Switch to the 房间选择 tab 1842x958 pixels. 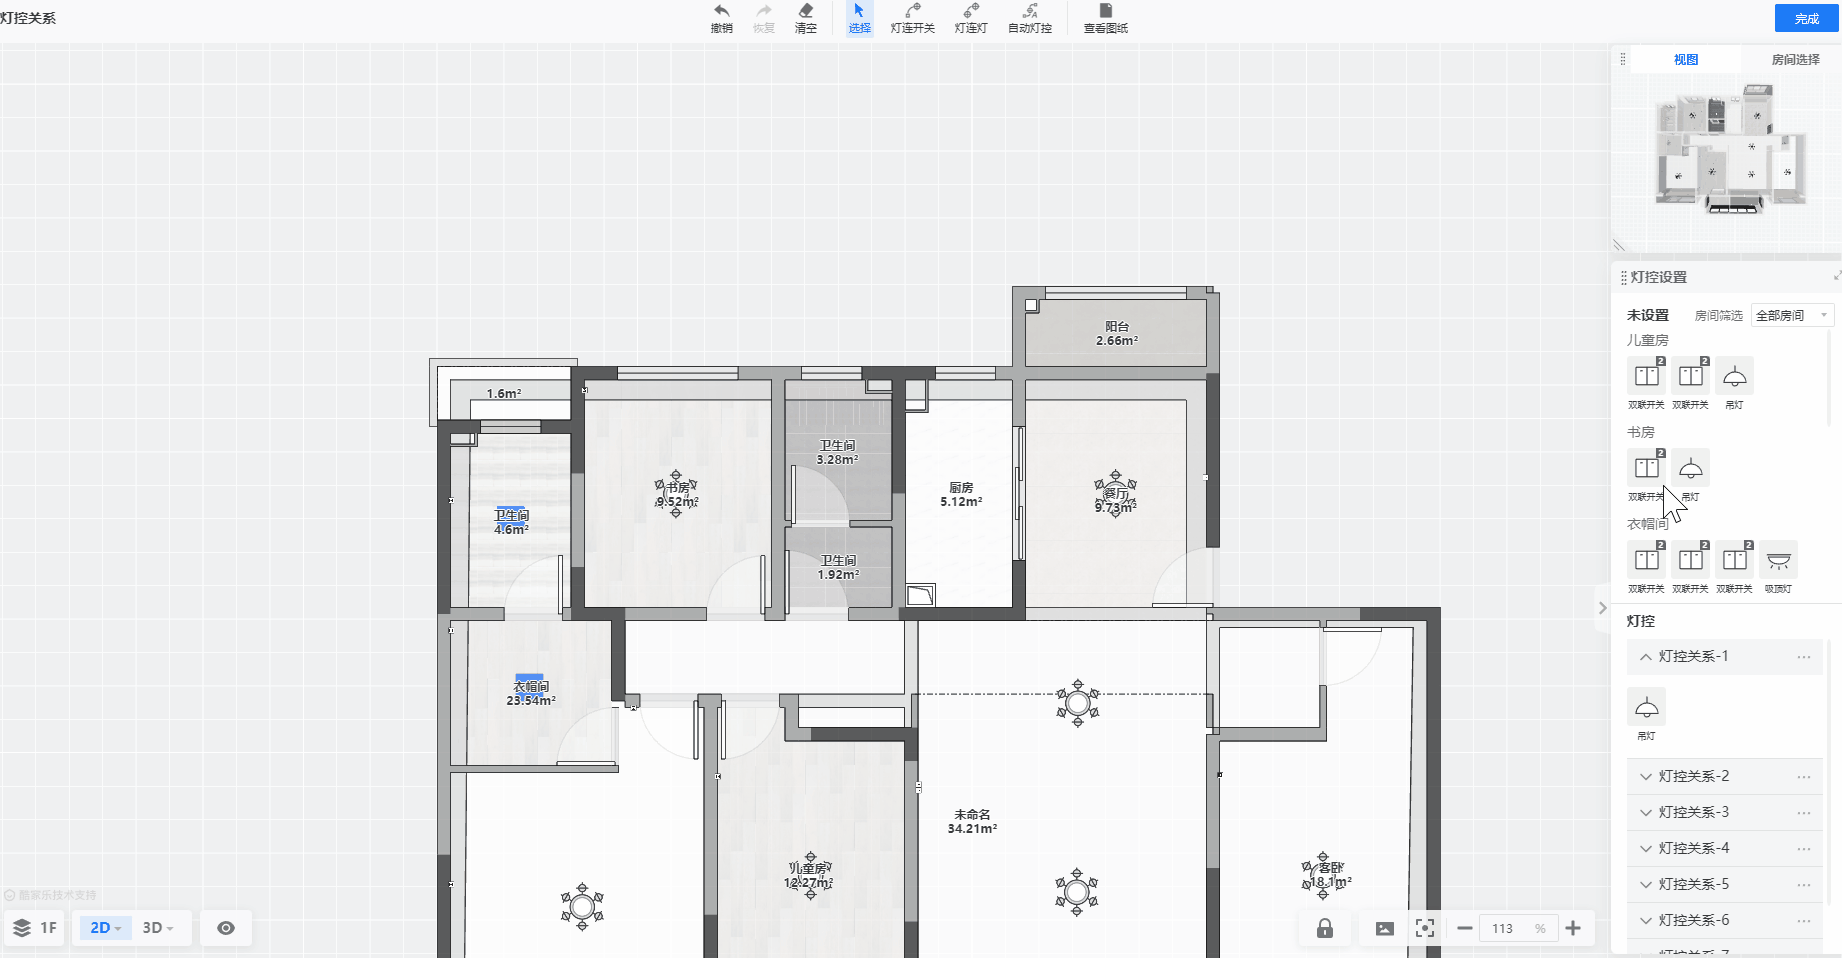pyautogui.click(x=1795, y=60)
